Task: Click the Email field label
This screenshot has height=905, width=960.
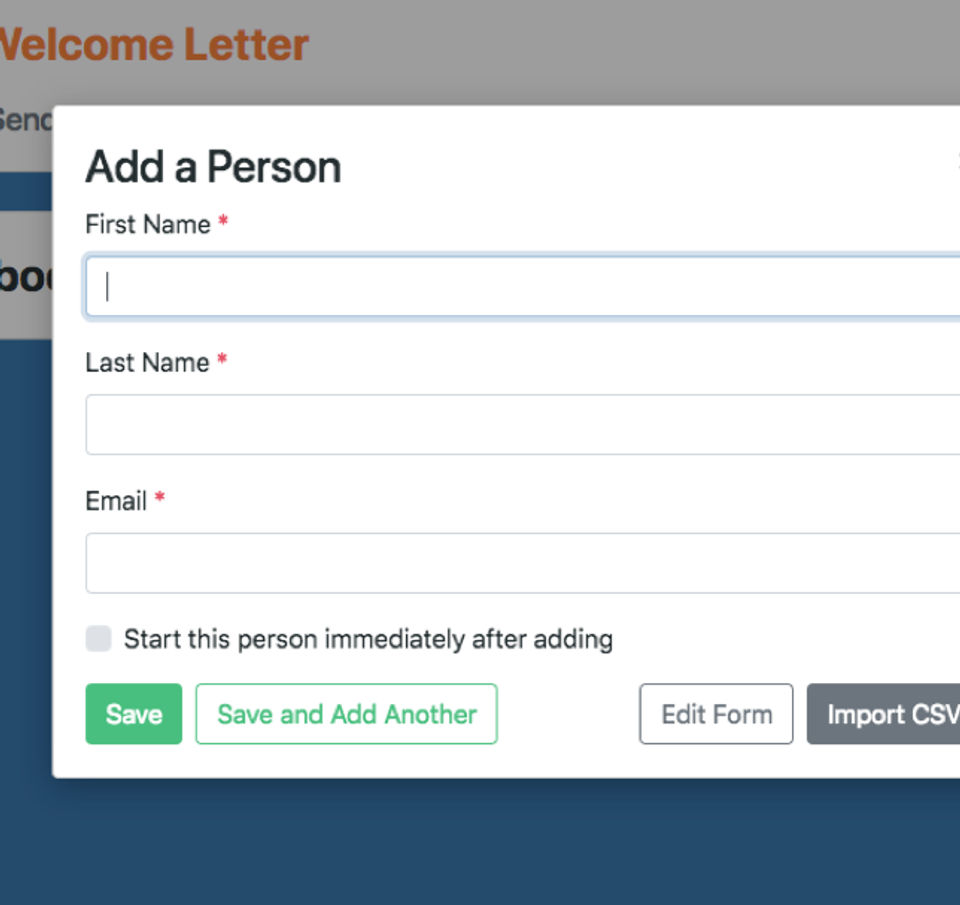Action: (116, 500)
